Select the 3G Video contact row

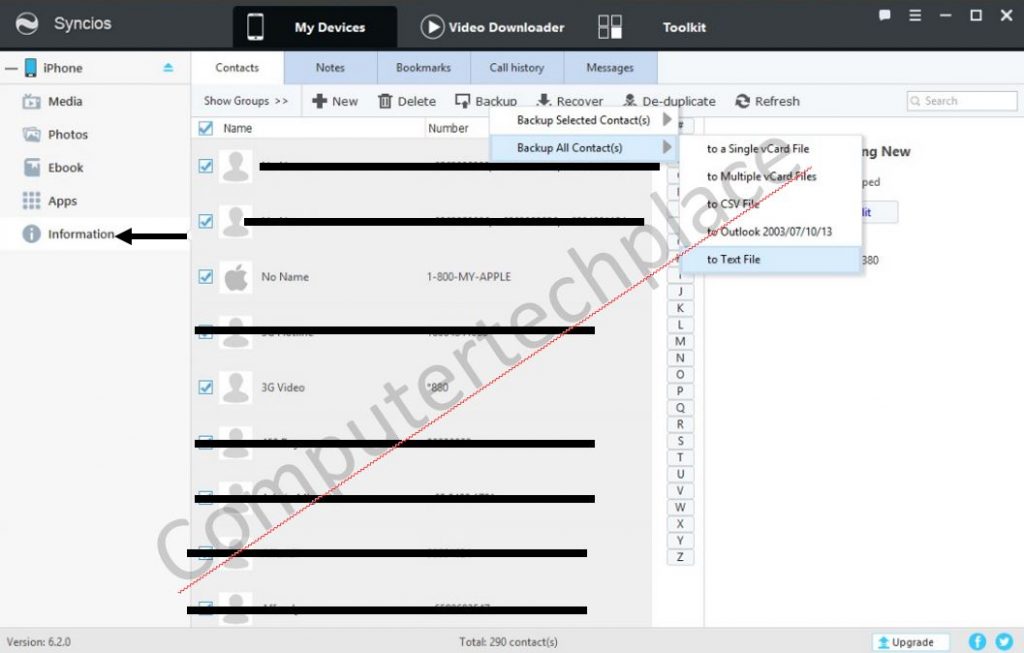point(422,387)
